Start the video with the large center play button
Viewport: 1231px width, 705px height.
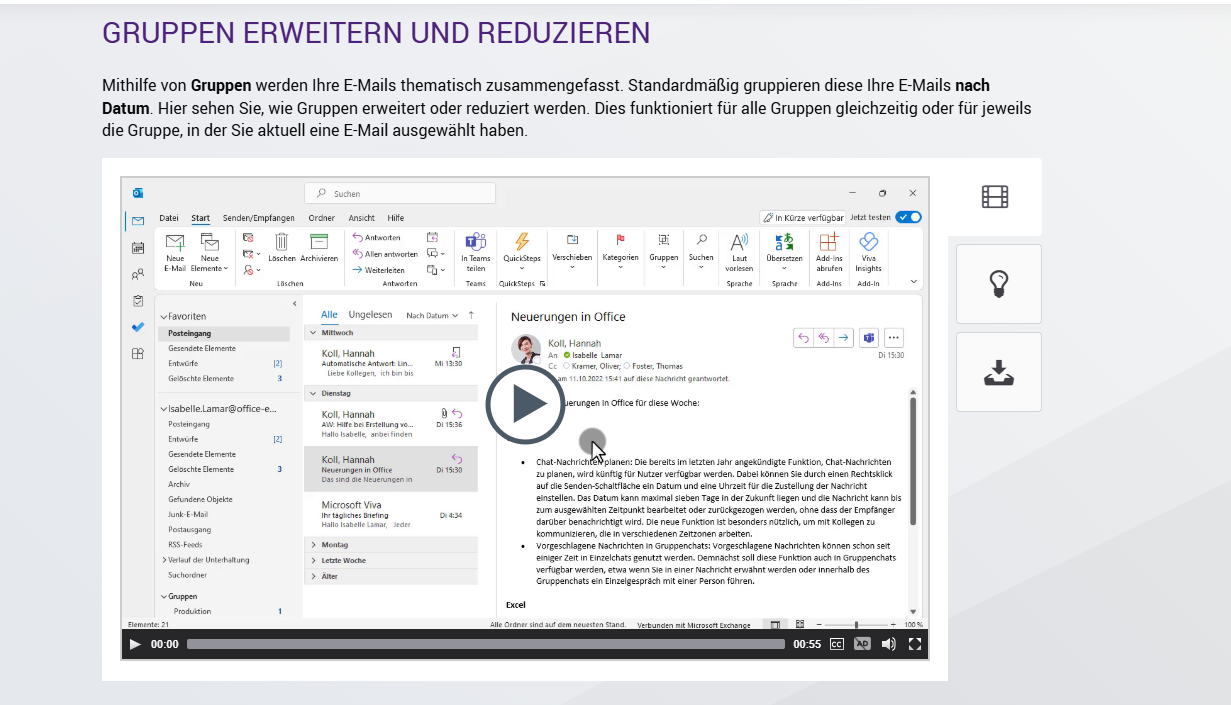526,404
